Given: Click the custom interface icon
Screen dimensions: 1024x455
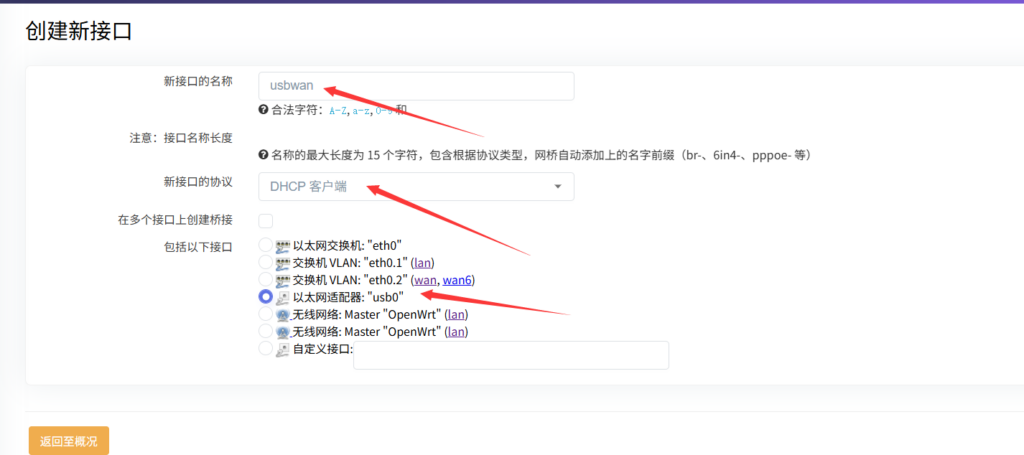Looking at the screenshot, I should [x=282, y=349].
